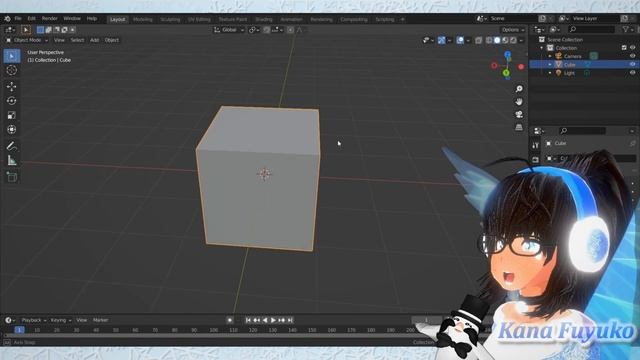Enable rendered viewport shading

tap(513, 40)
